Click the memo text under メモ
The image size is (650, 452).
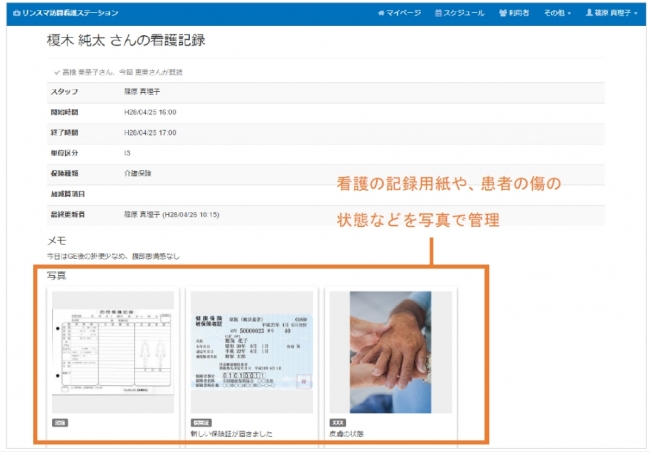(113, 257)
